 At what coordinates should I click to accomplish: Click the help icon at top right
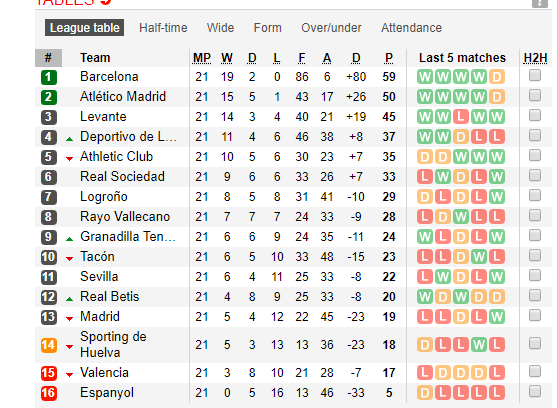click(539, 3)
